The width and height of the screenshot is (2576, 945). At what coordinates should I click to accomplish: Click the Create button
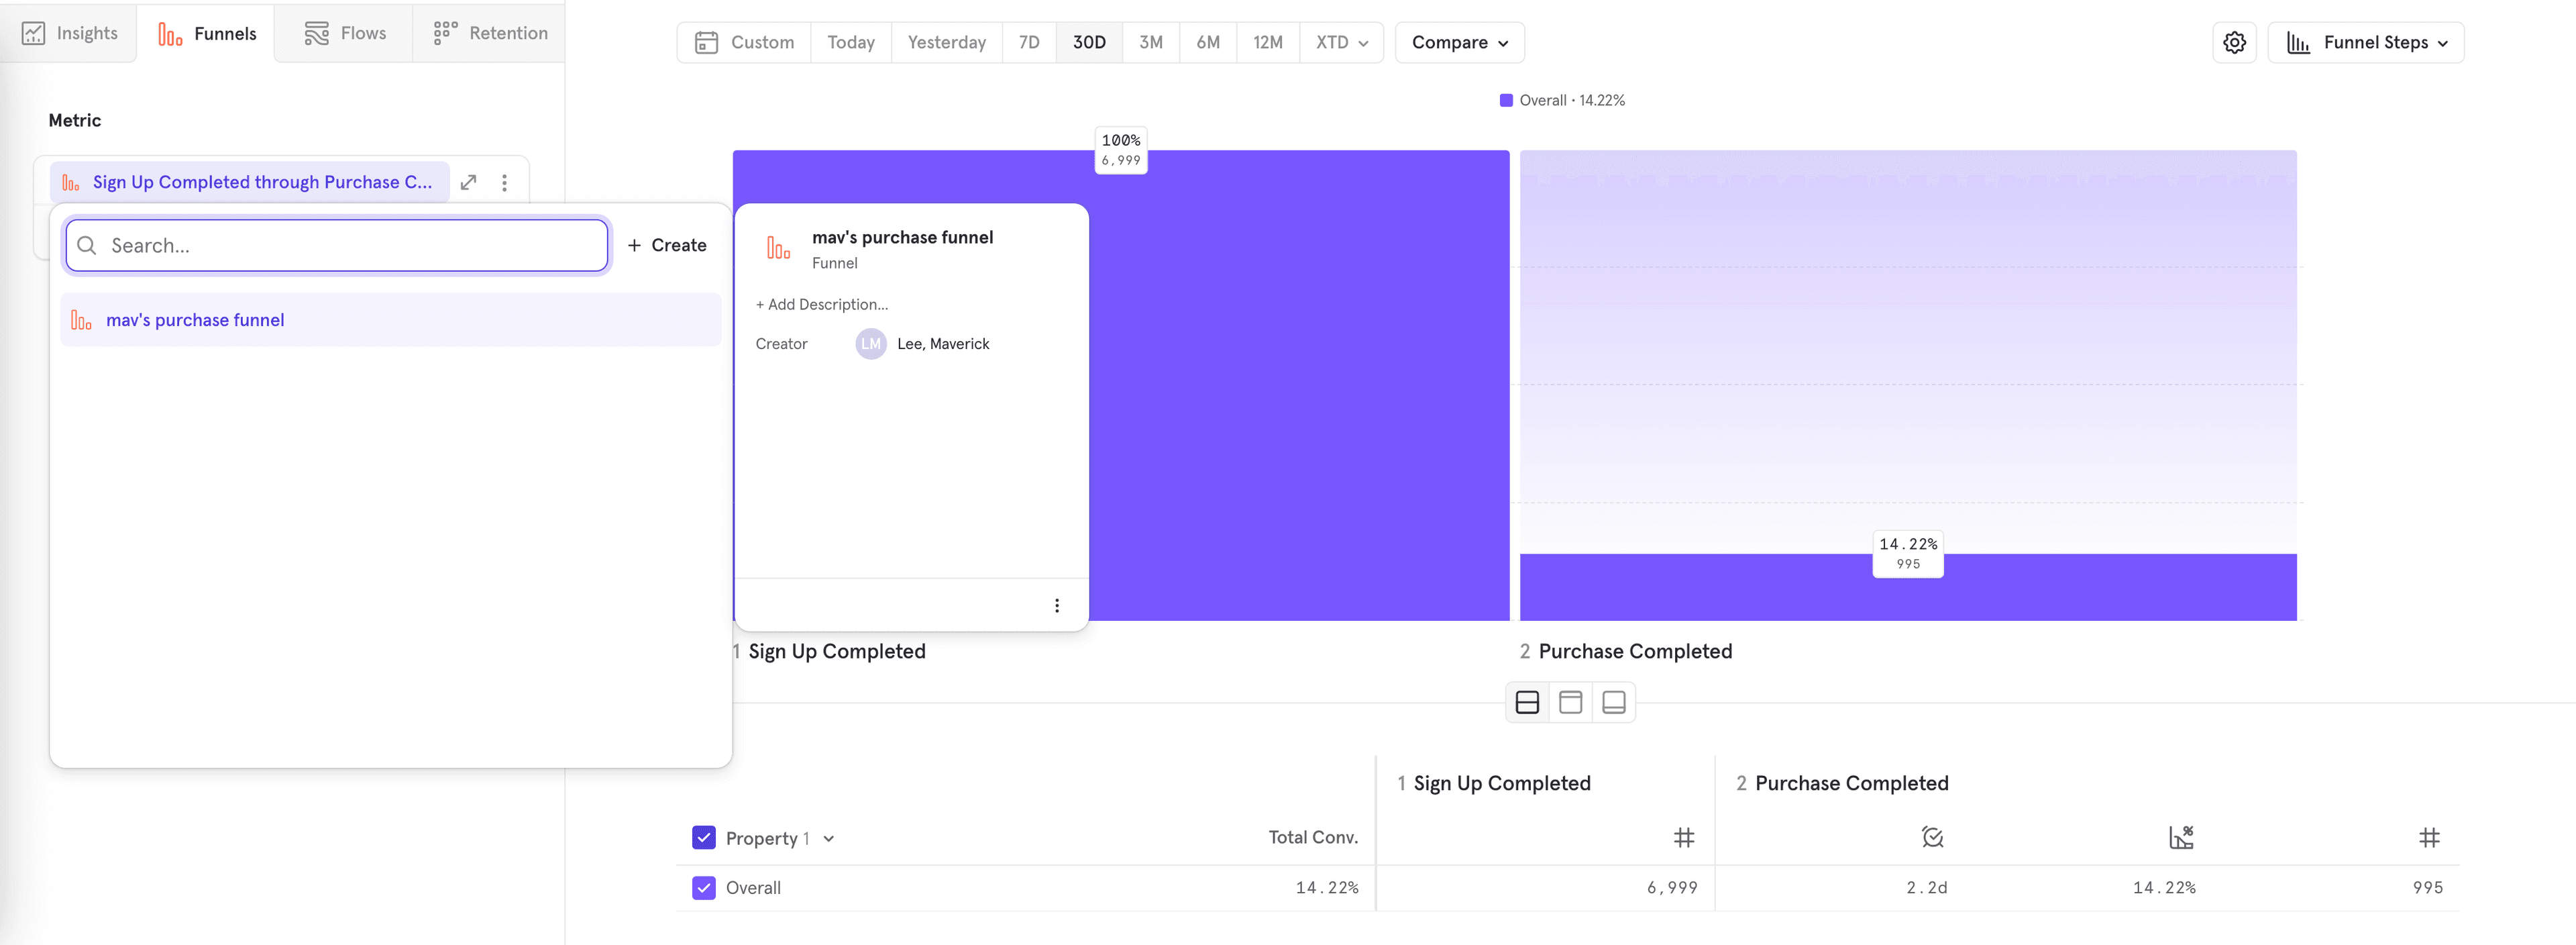pyautogui.click(x=666, y=245)
